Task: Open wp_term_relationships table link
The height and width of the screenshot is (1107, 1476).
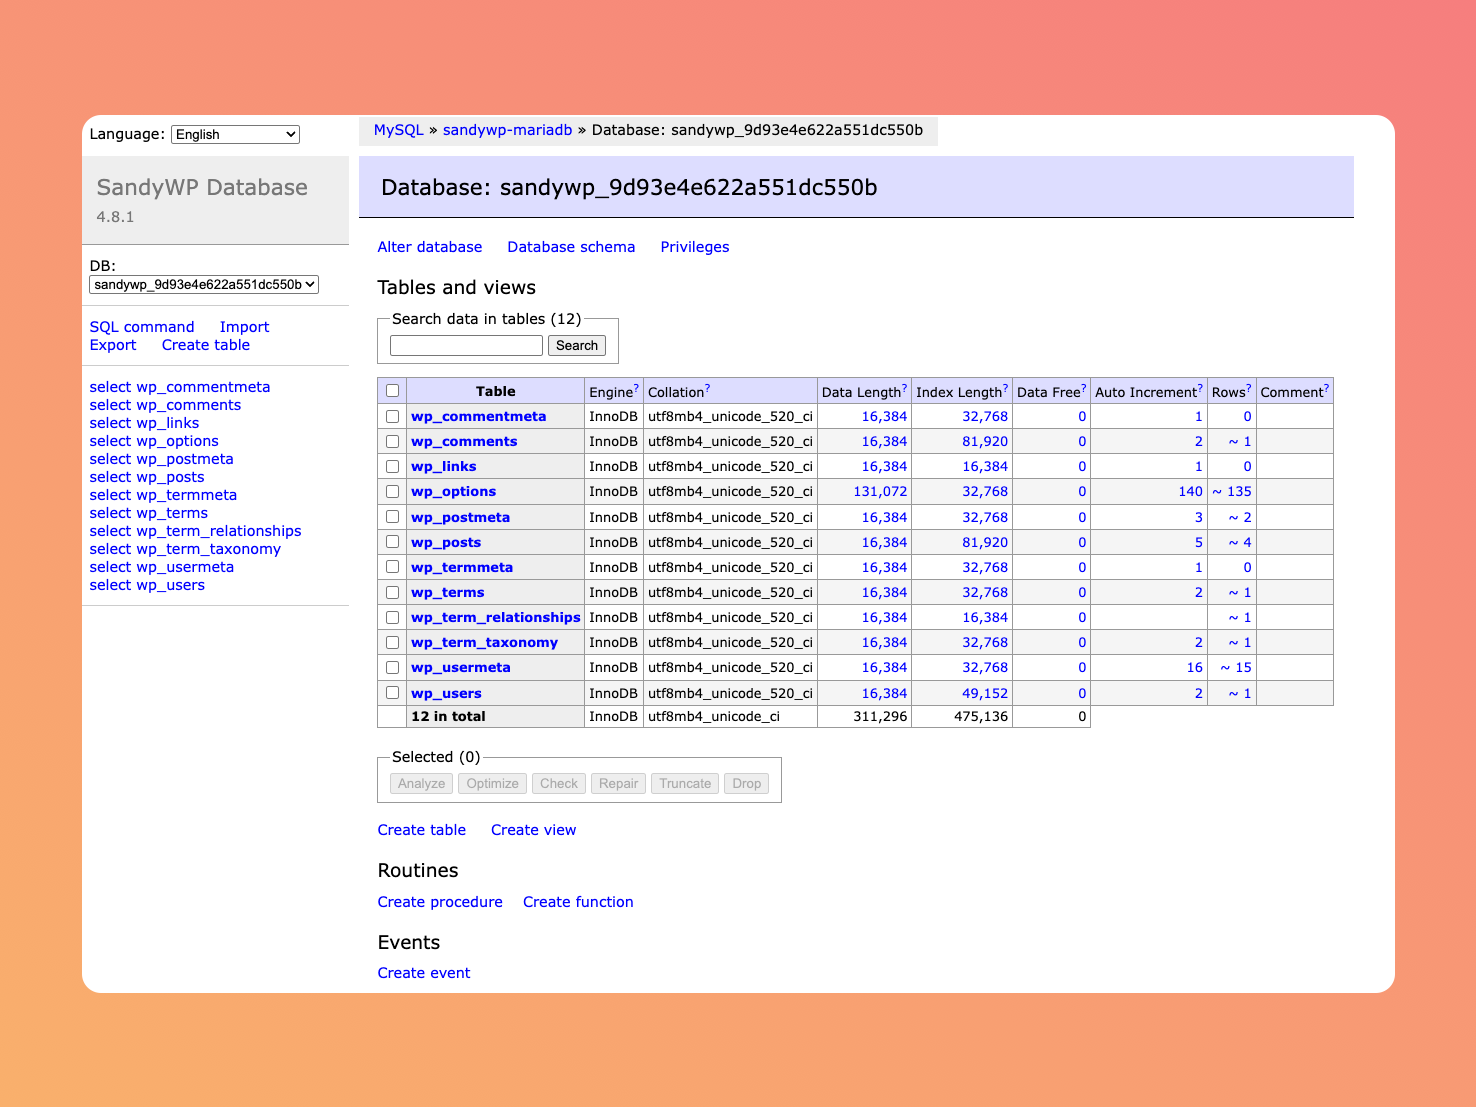Action: [496, 618]
